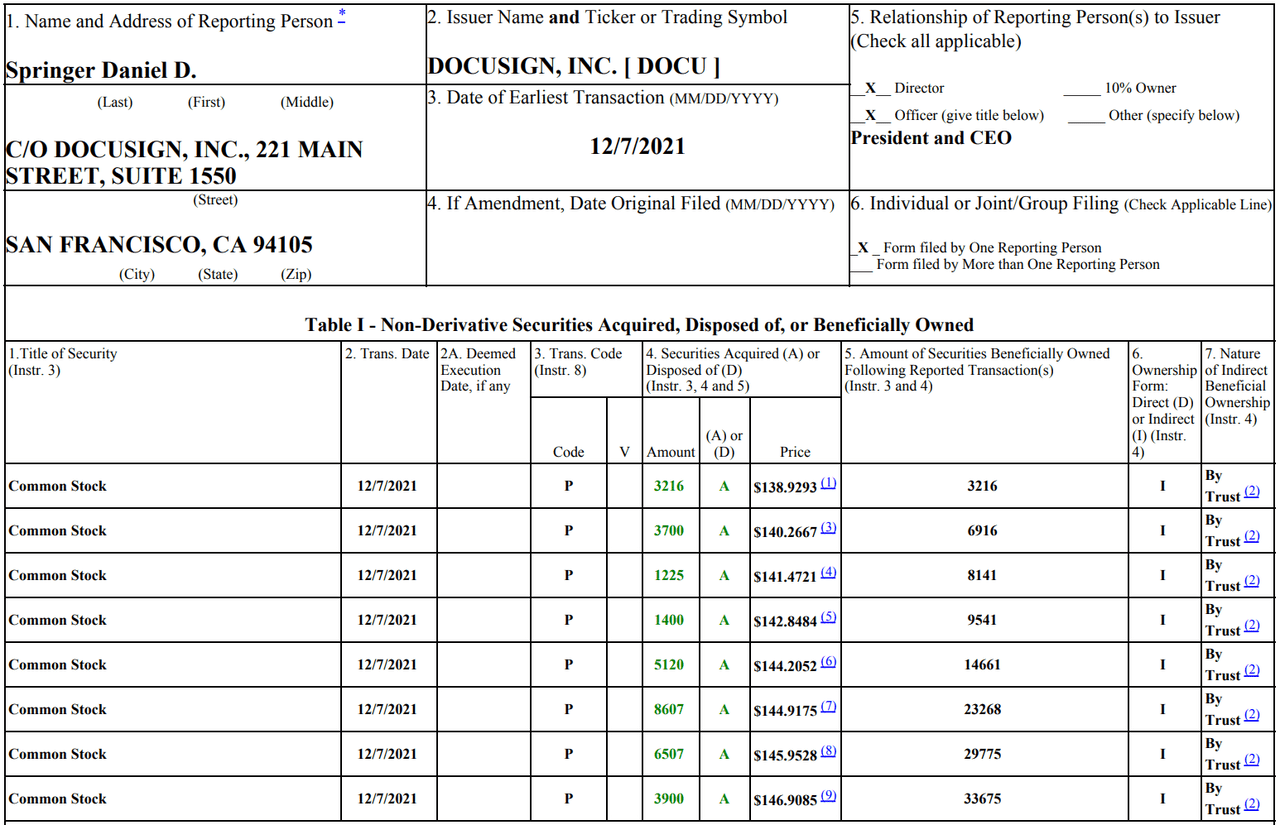Click the 2. Trans. Date column header
This screenshot has height=825, width=1280.
tap(387, 354)
